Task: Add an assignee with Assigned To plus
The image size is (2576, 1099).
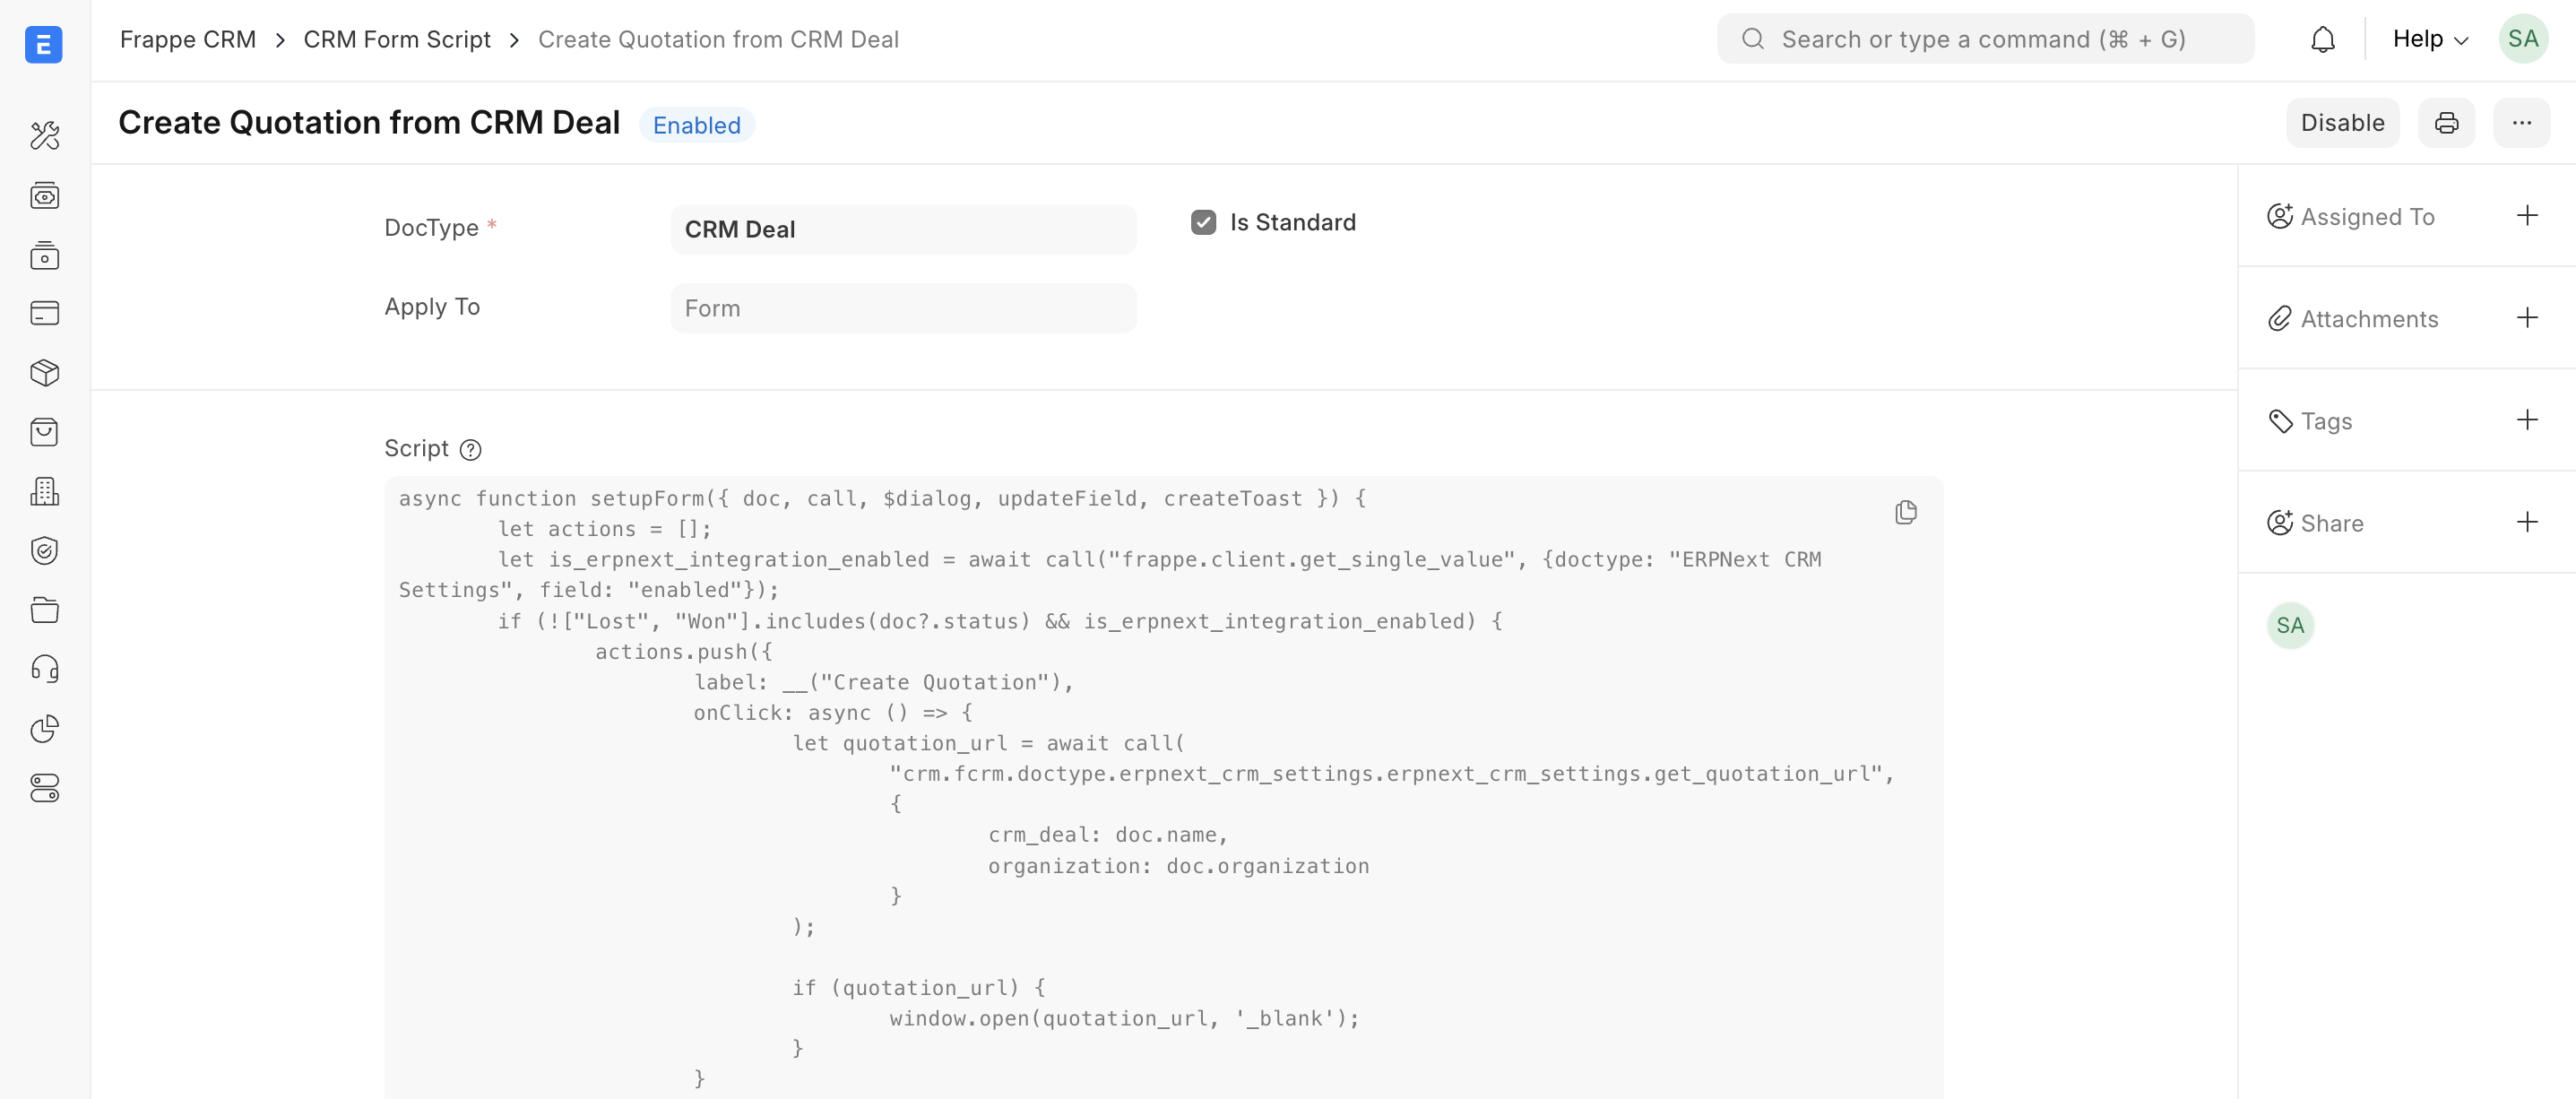Action: (2527, 216)
